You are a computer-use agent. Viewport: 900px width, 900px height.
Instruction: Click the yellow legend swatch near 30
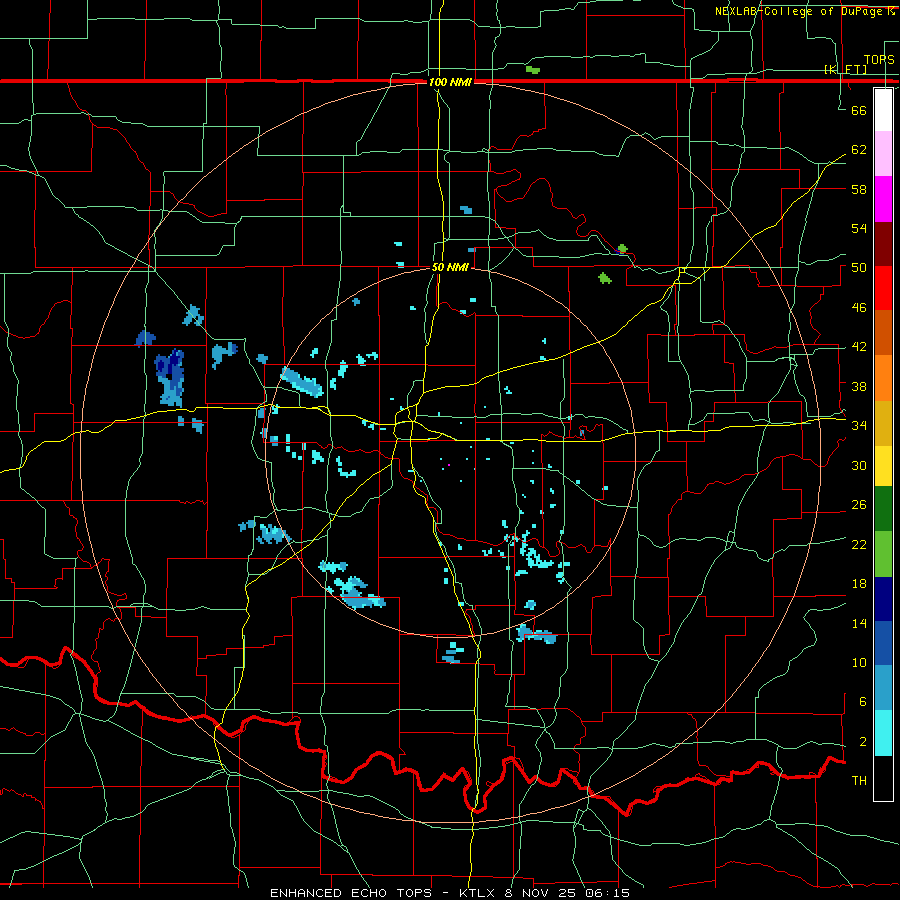click(x=883, y=466)
